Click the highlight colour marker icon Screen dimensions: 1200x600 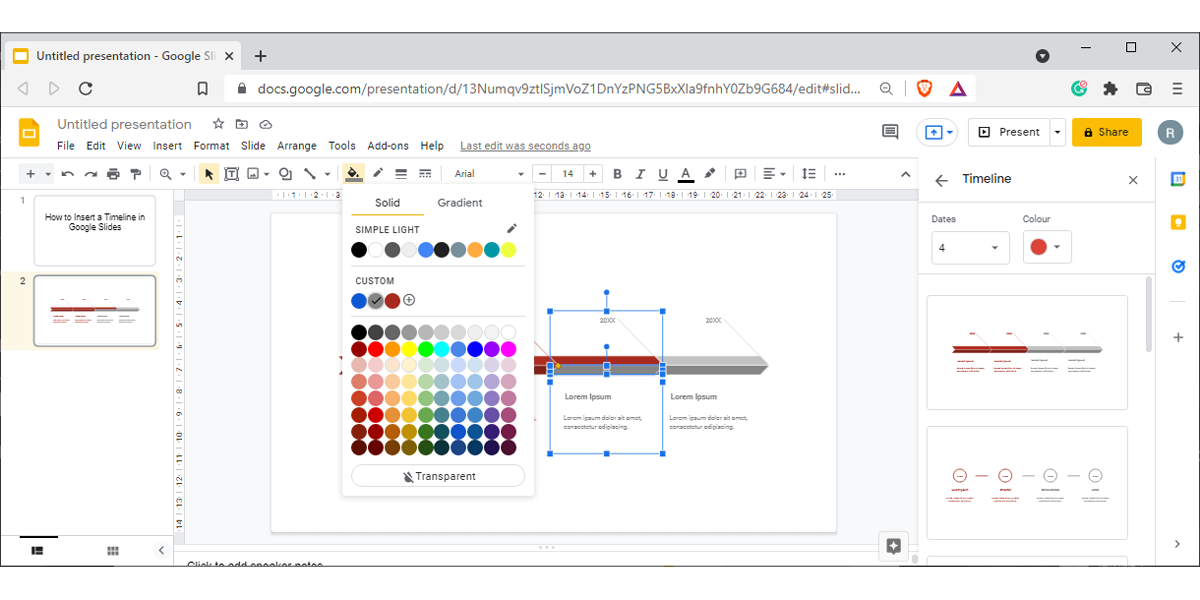click(710, 174)
